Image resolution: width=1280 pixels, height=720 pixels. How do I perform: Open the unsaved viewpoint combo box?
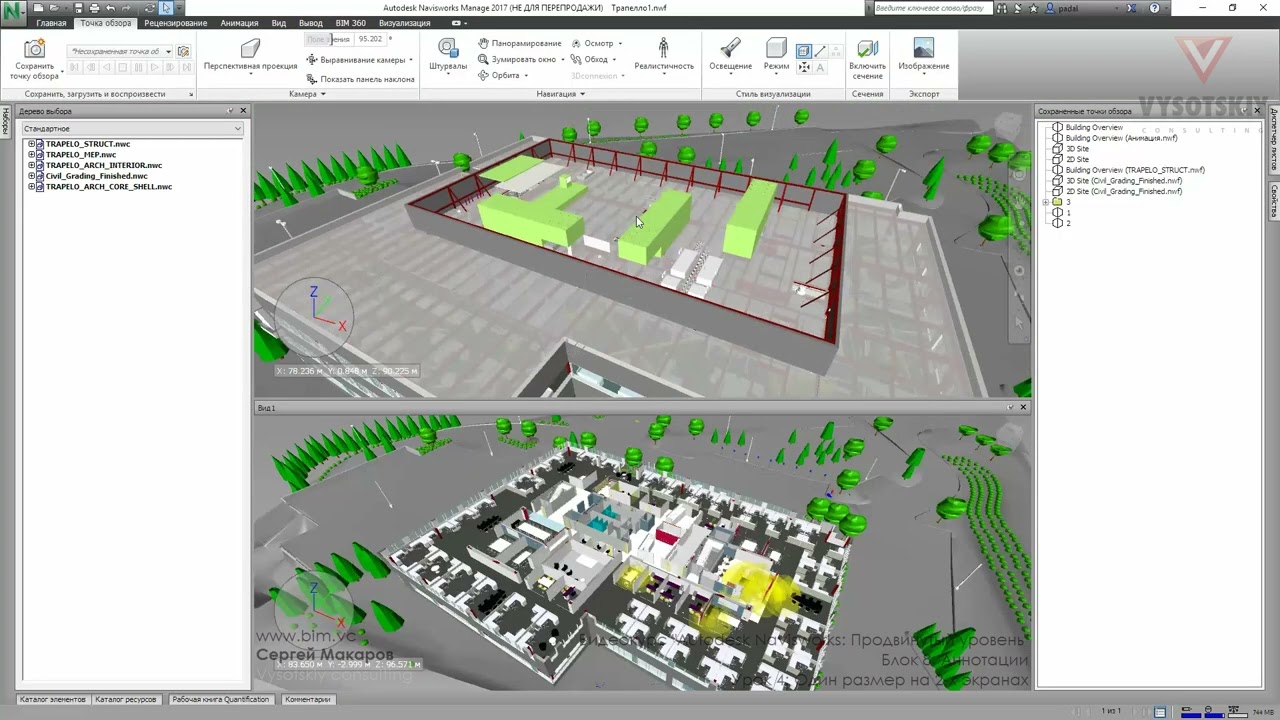(119, 51)
